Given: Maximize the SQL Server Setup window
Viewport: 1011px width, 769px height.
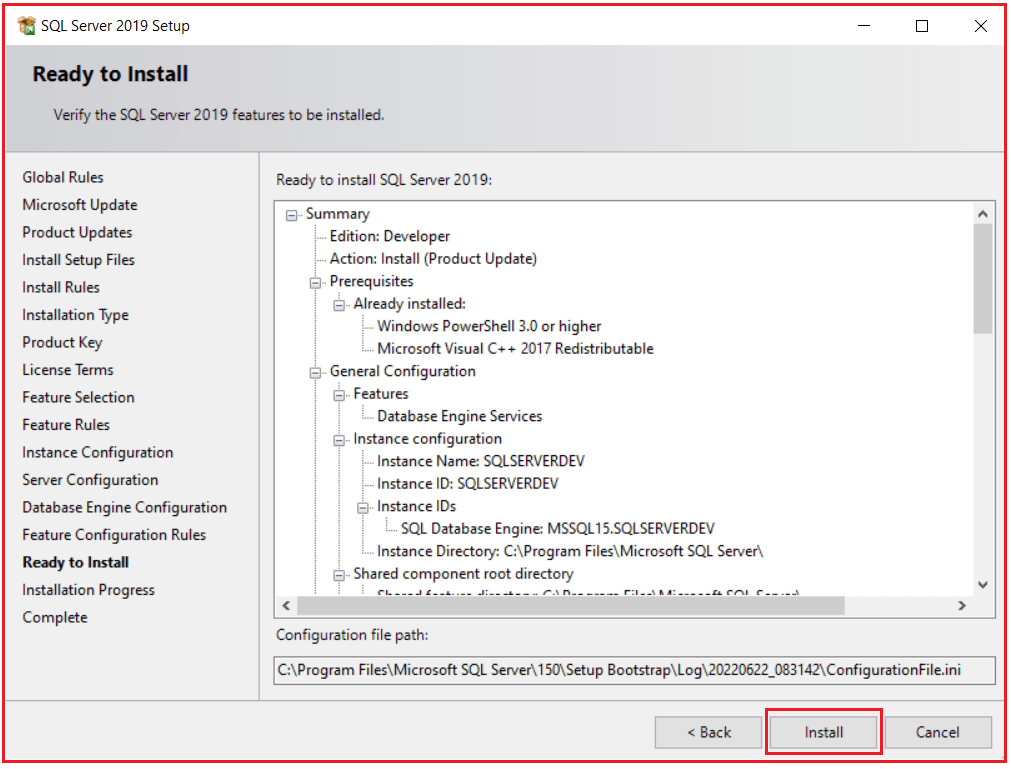Looking at the screenshot, I should tap(922, 26).
